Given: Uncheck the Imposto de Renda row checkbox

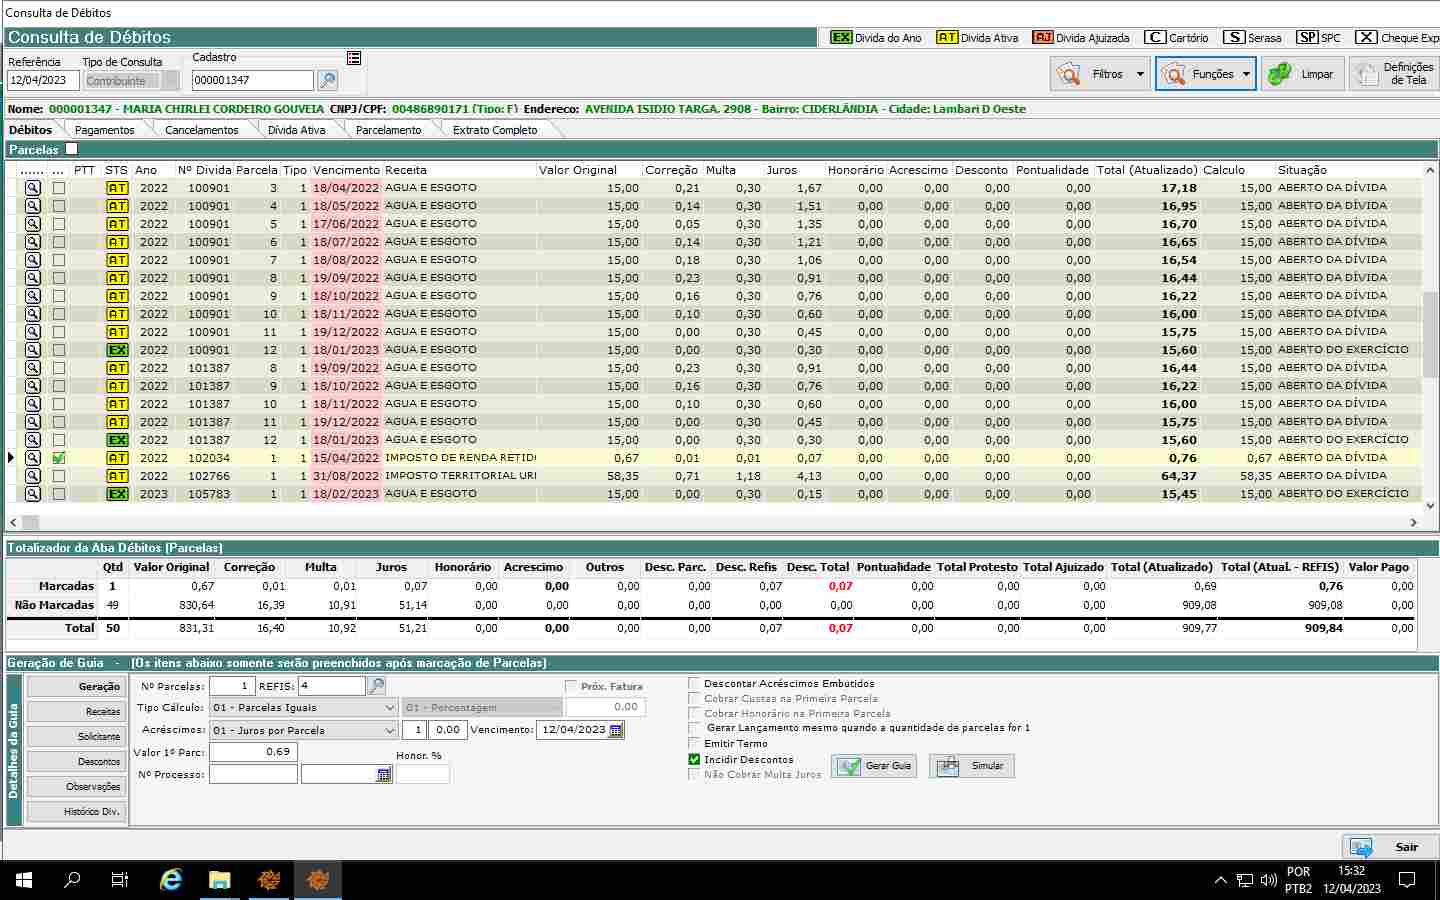Looking at the screenshot, I should pos(59,458).
